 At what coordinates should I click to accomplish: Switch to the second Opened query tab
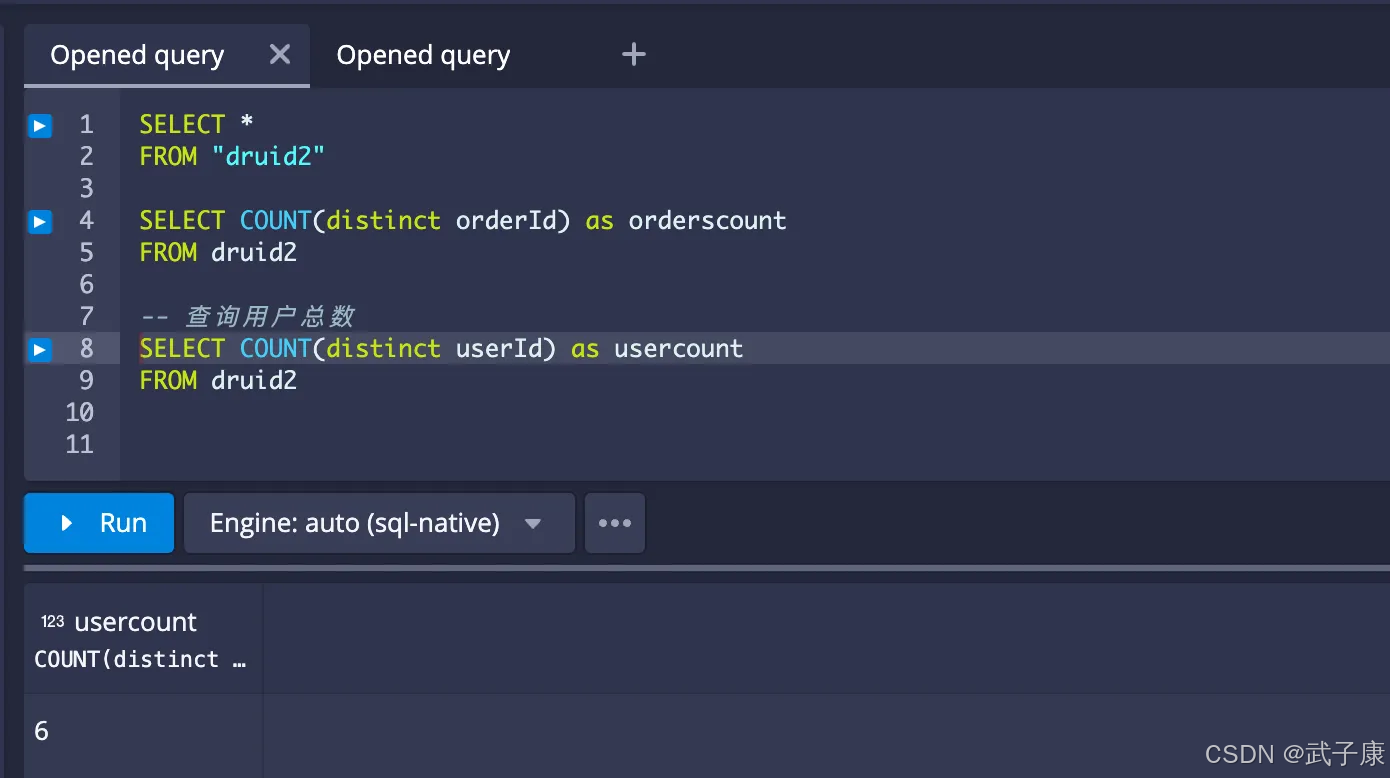click(x=423, y=56)
